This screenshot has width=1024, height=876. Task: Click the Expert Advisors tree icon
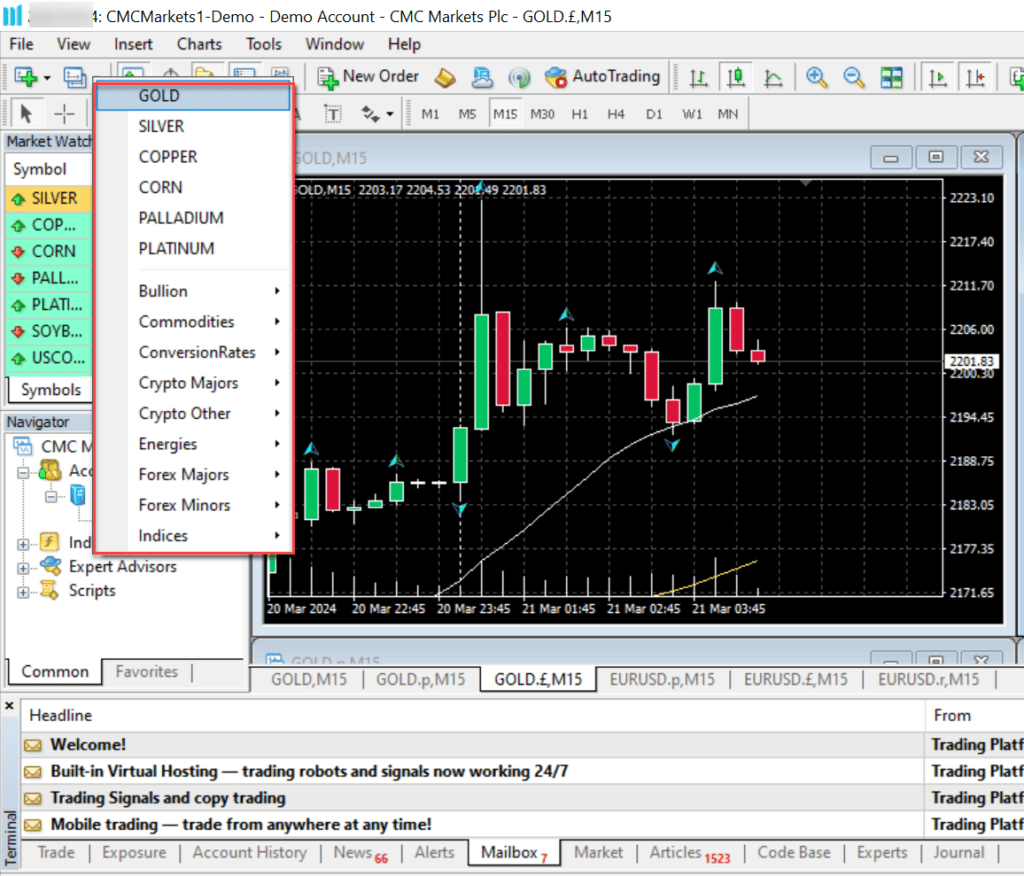point(50,566)
